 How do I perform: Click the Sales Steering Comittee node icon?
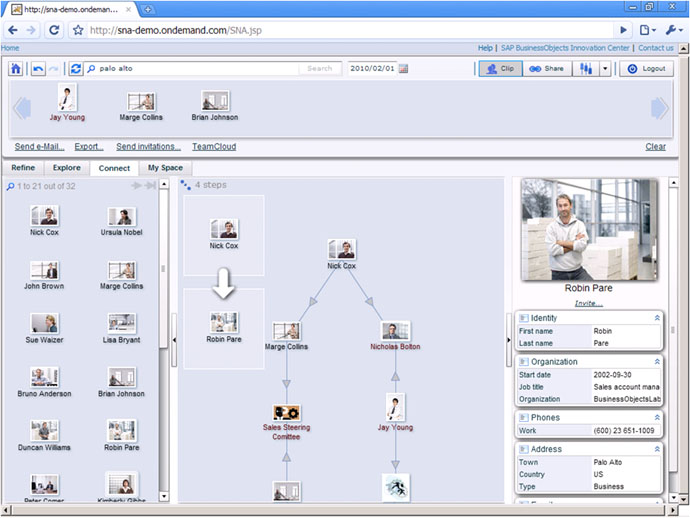(x=287, y=412)
